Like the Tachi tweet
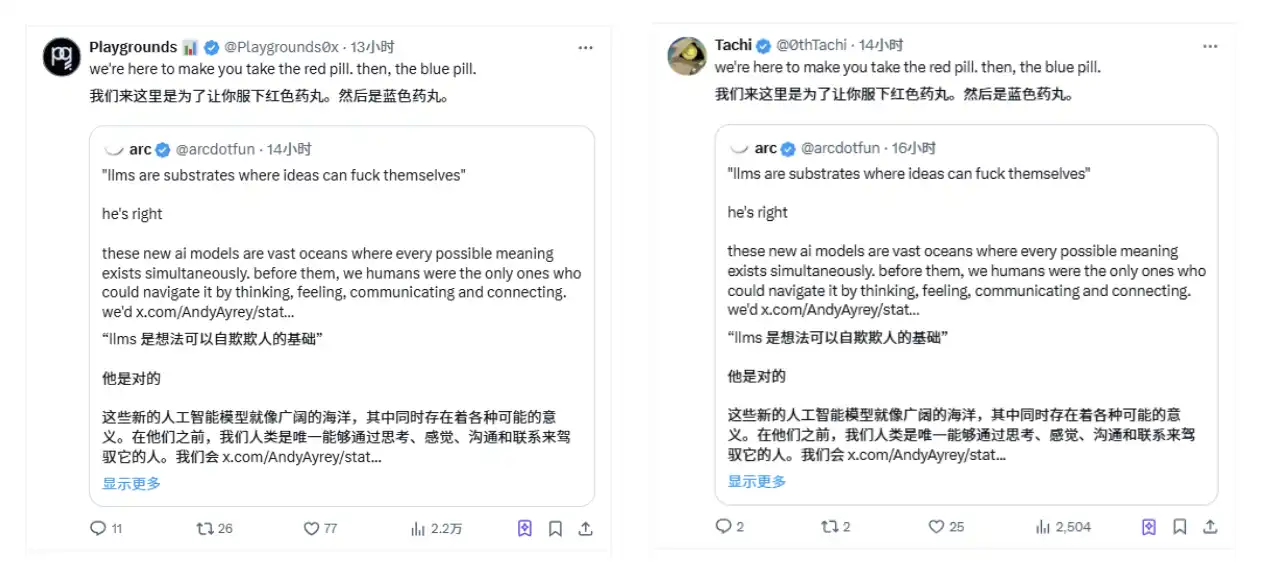This screenshot has height=570, width=1262. tap(936, 526)
